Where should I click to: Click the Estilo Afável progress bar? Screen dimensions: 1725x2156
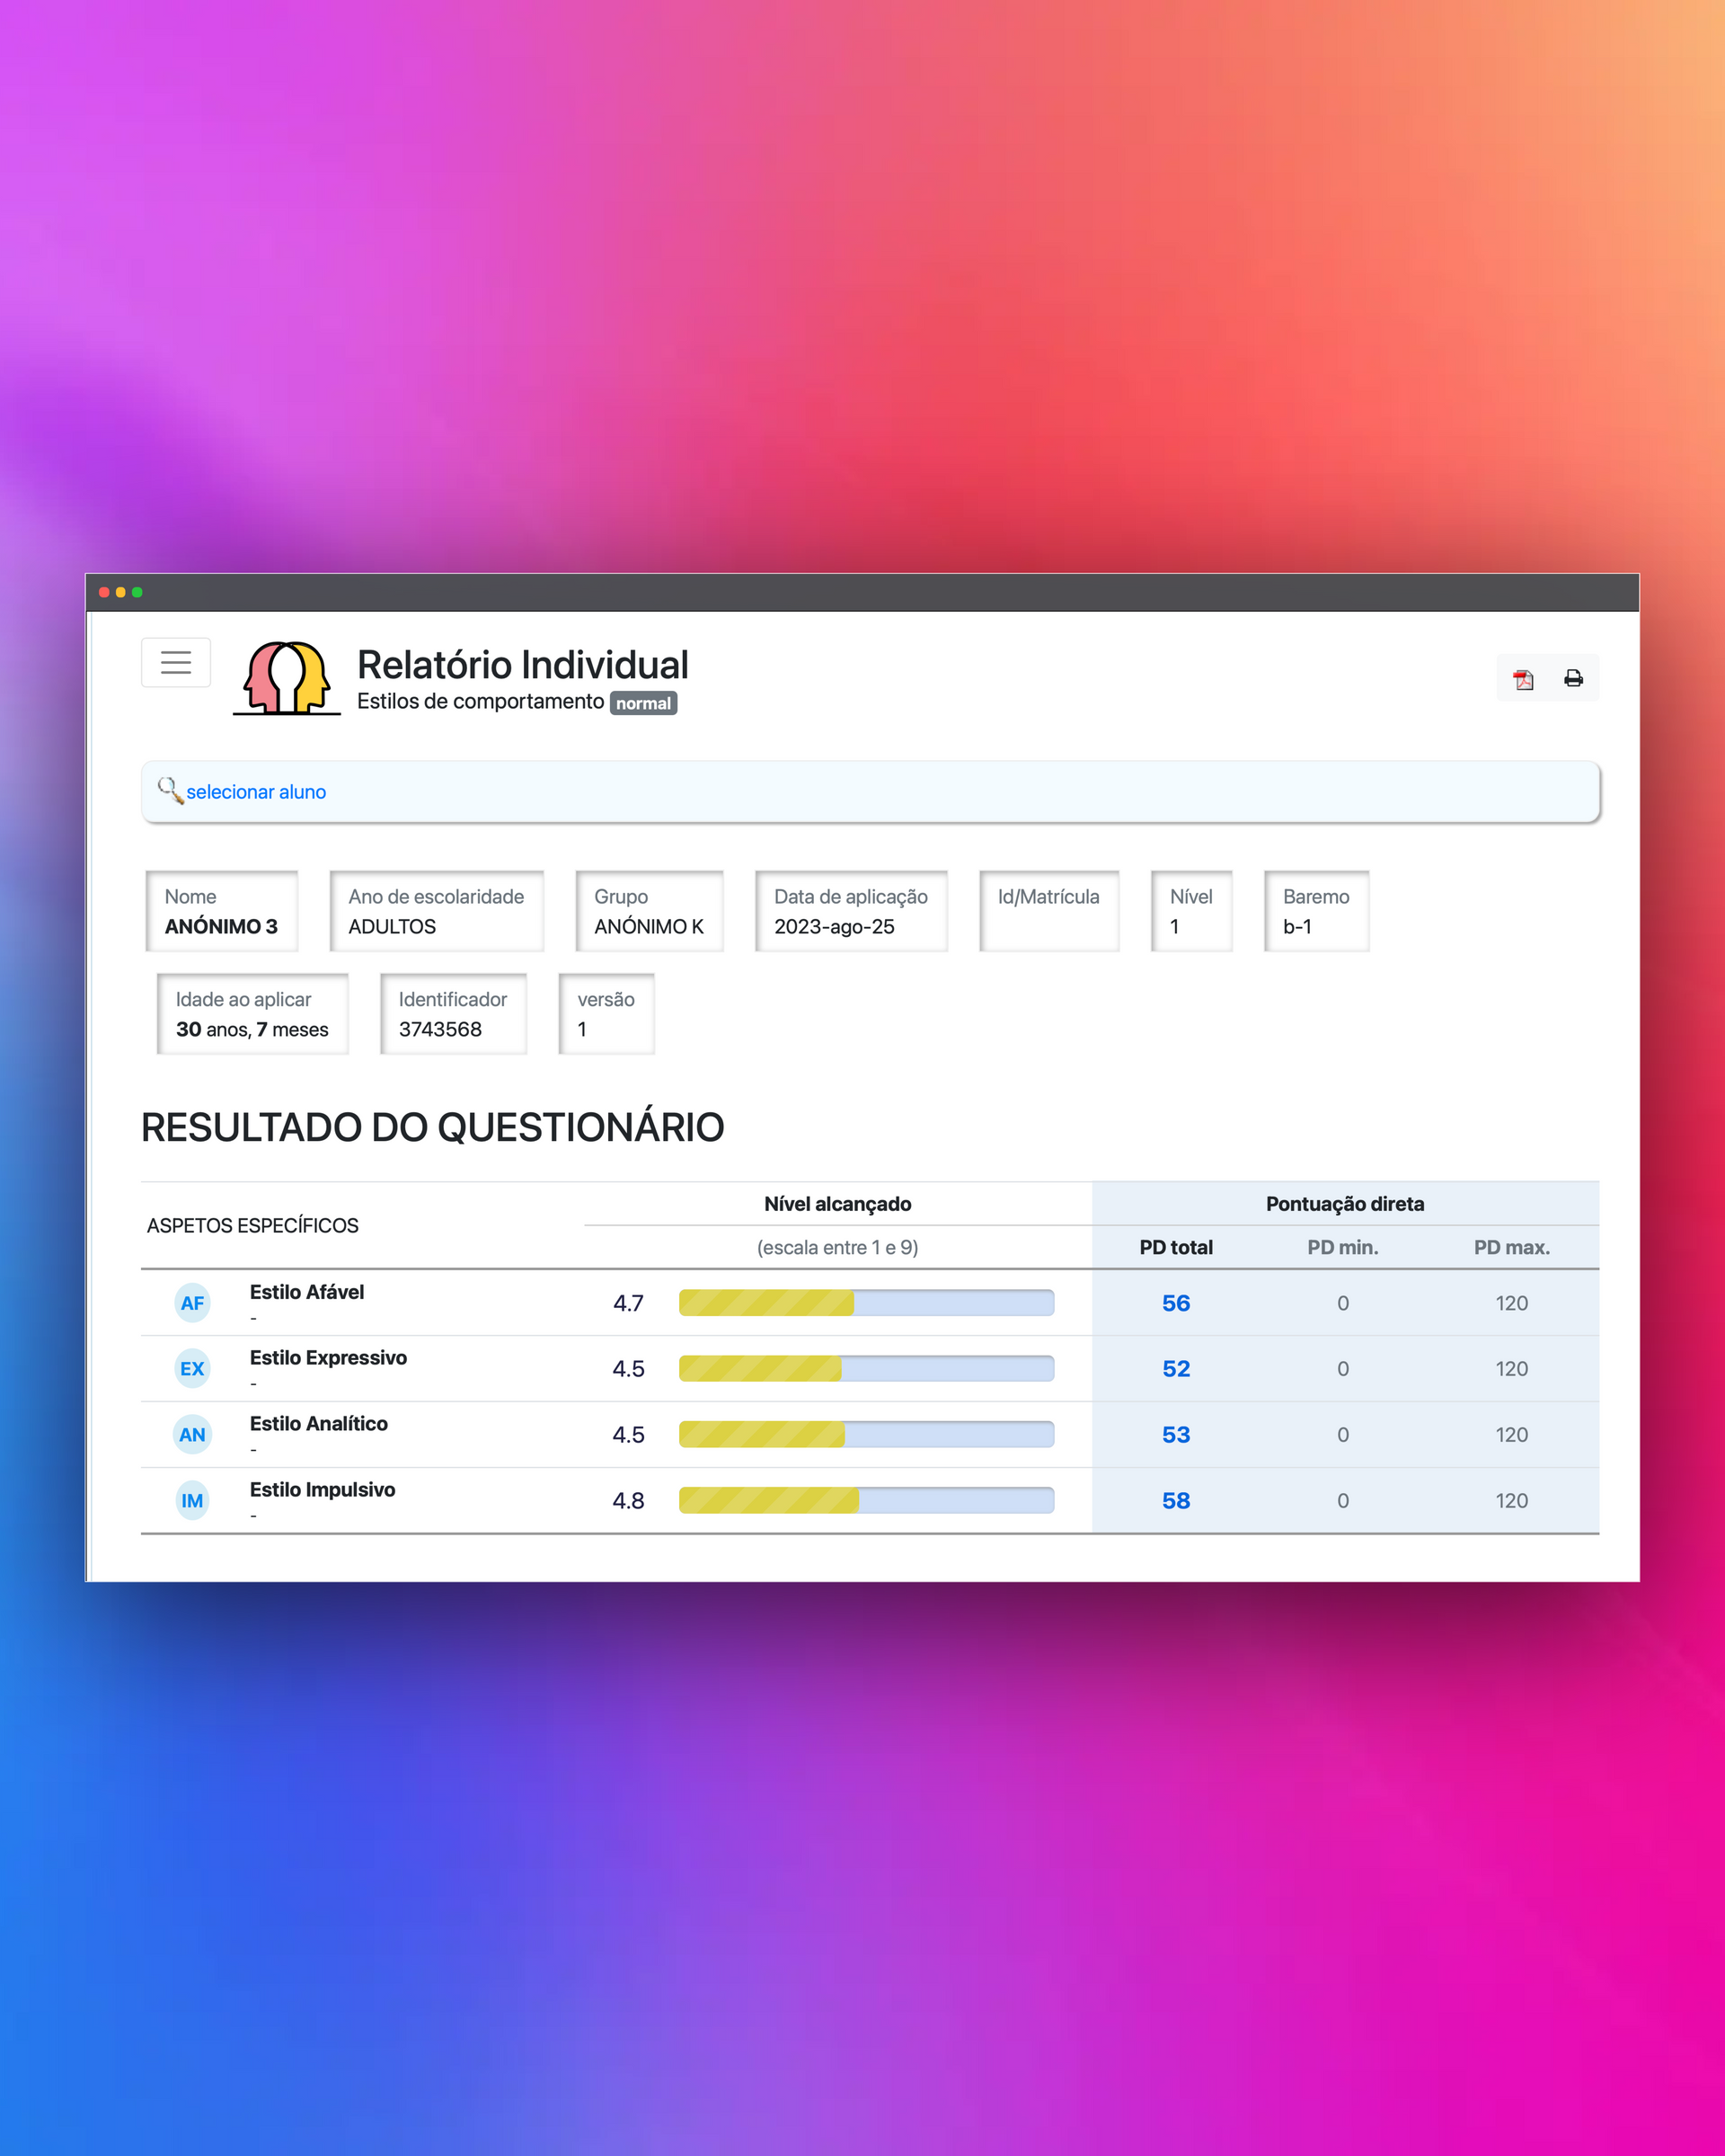[x=866, y=1303]
